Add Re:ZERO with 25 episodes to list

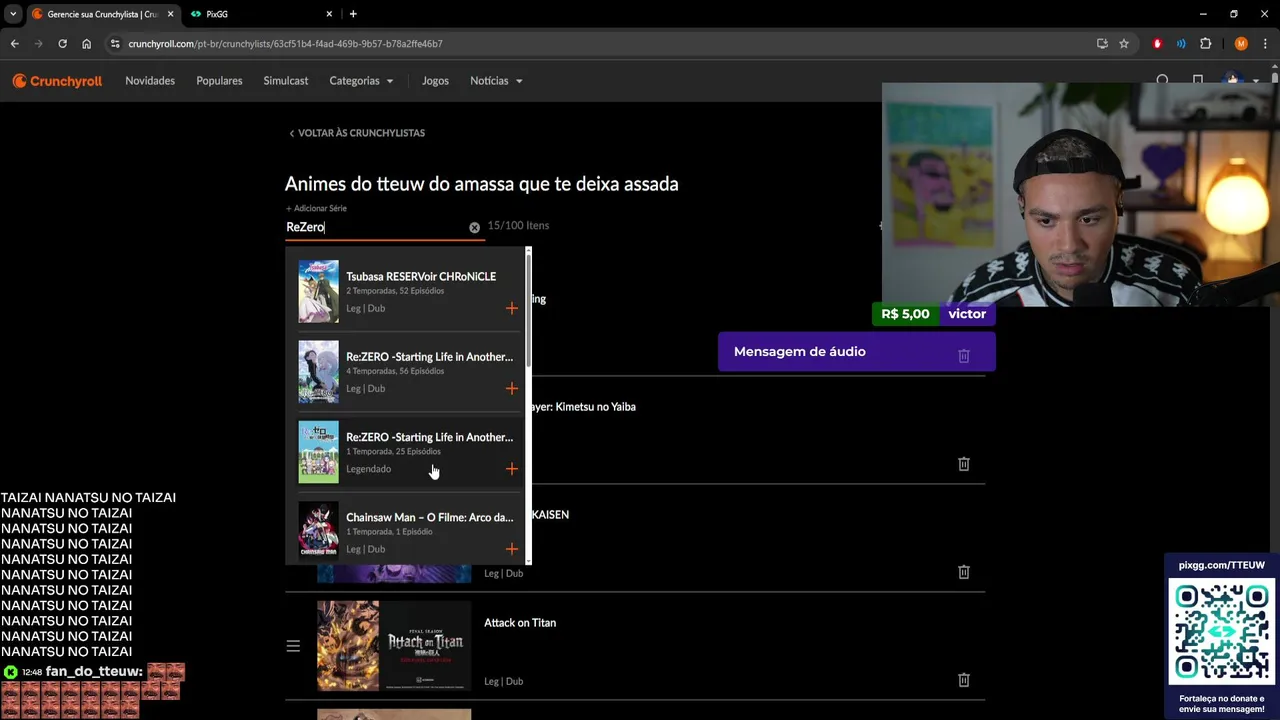(x=511, y=469)
